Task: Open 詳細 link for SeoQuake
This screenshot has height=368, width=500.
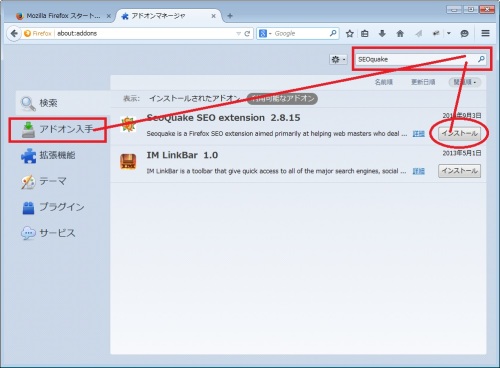Action: click(x=419, y=134)
